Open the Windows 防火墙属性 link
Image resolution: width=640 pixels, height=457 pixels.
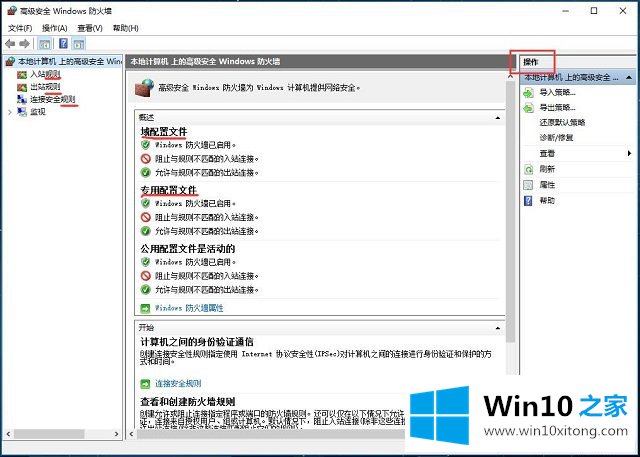point(189,308)
